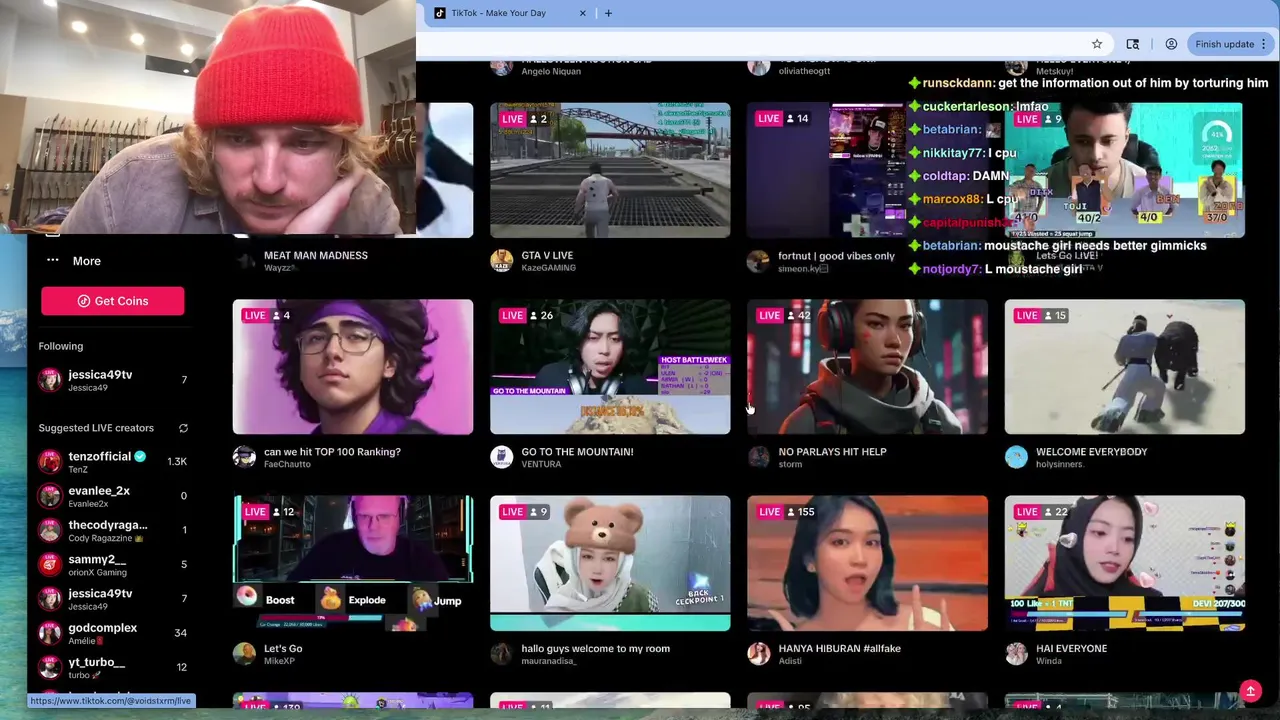
Task: Click FaeChautto profile avatar
Action: [x=244, y=457]
